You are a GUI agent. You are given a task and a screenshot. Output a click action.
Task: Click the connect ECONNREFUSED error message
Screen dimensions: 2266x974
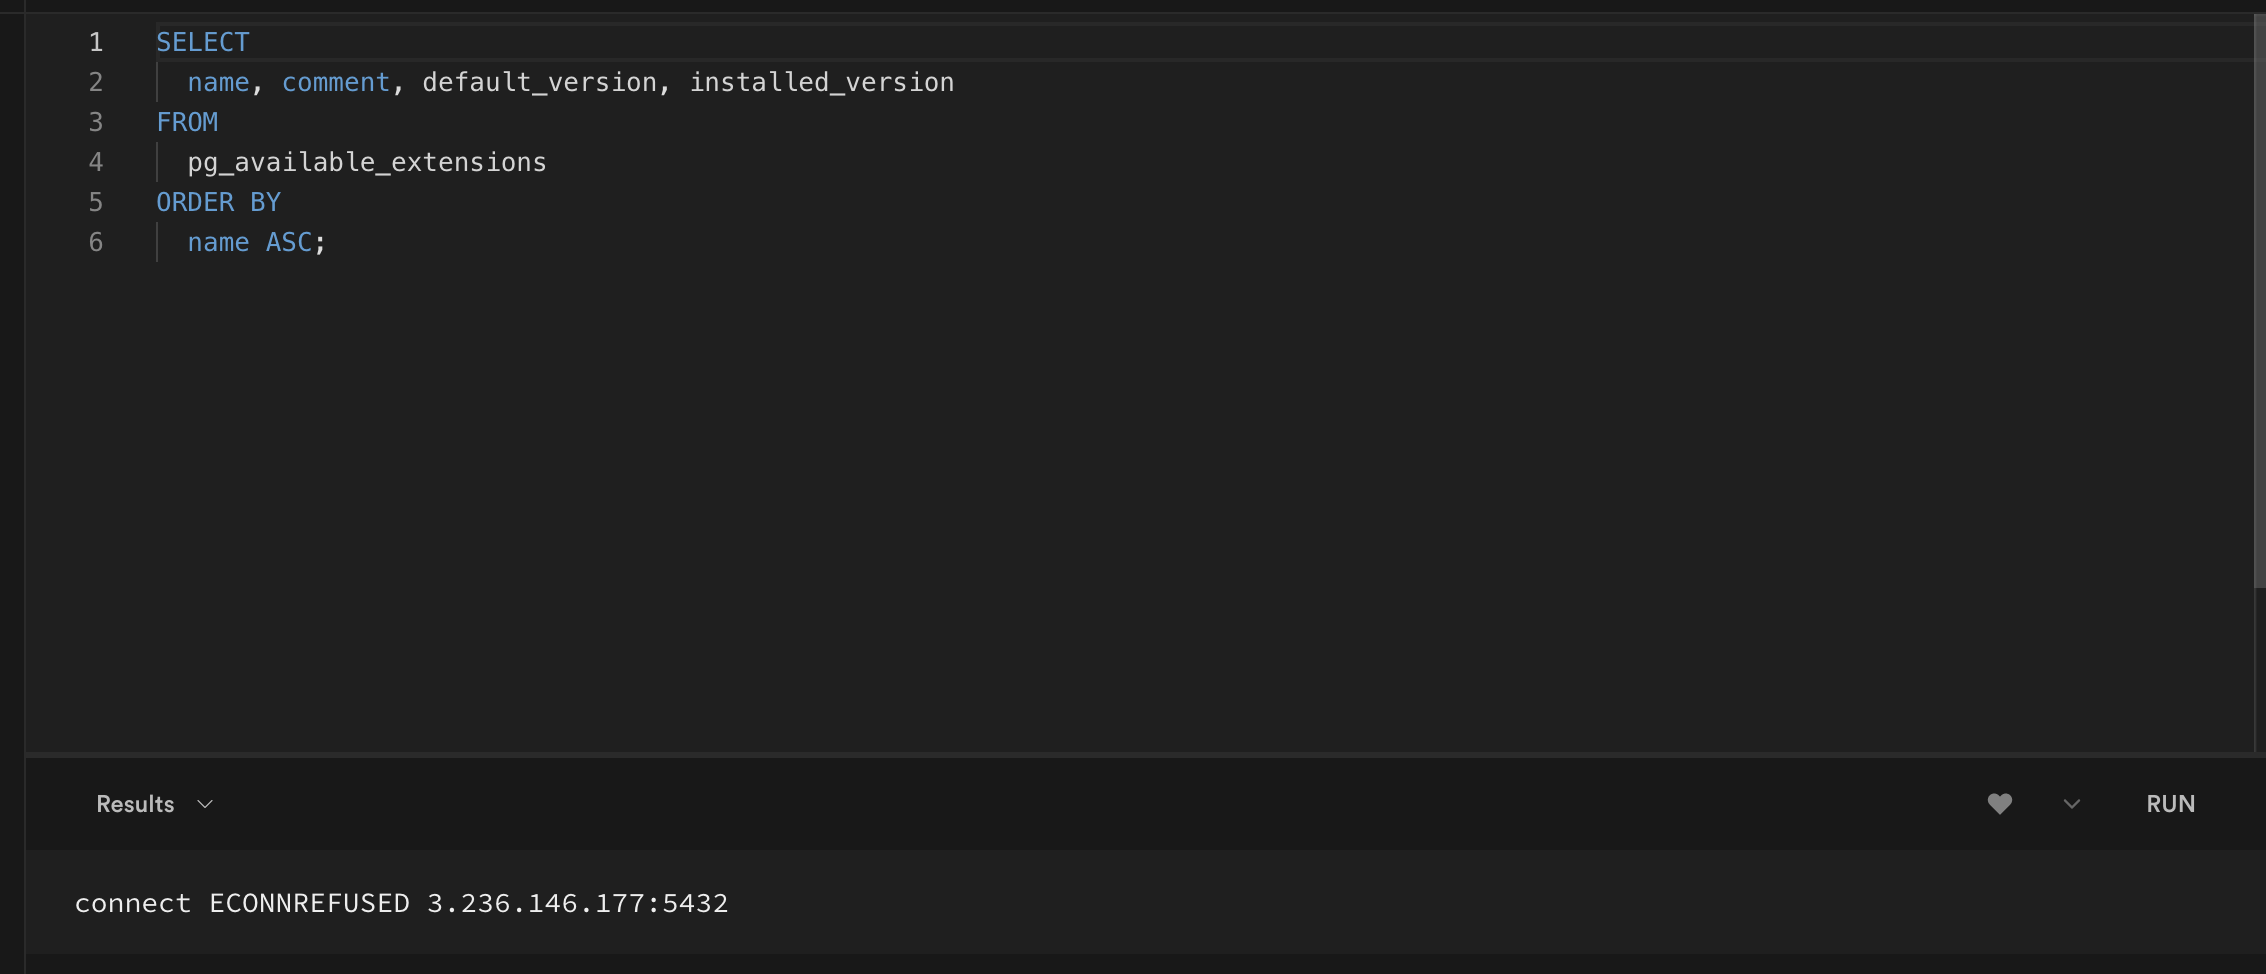[401, 902]
